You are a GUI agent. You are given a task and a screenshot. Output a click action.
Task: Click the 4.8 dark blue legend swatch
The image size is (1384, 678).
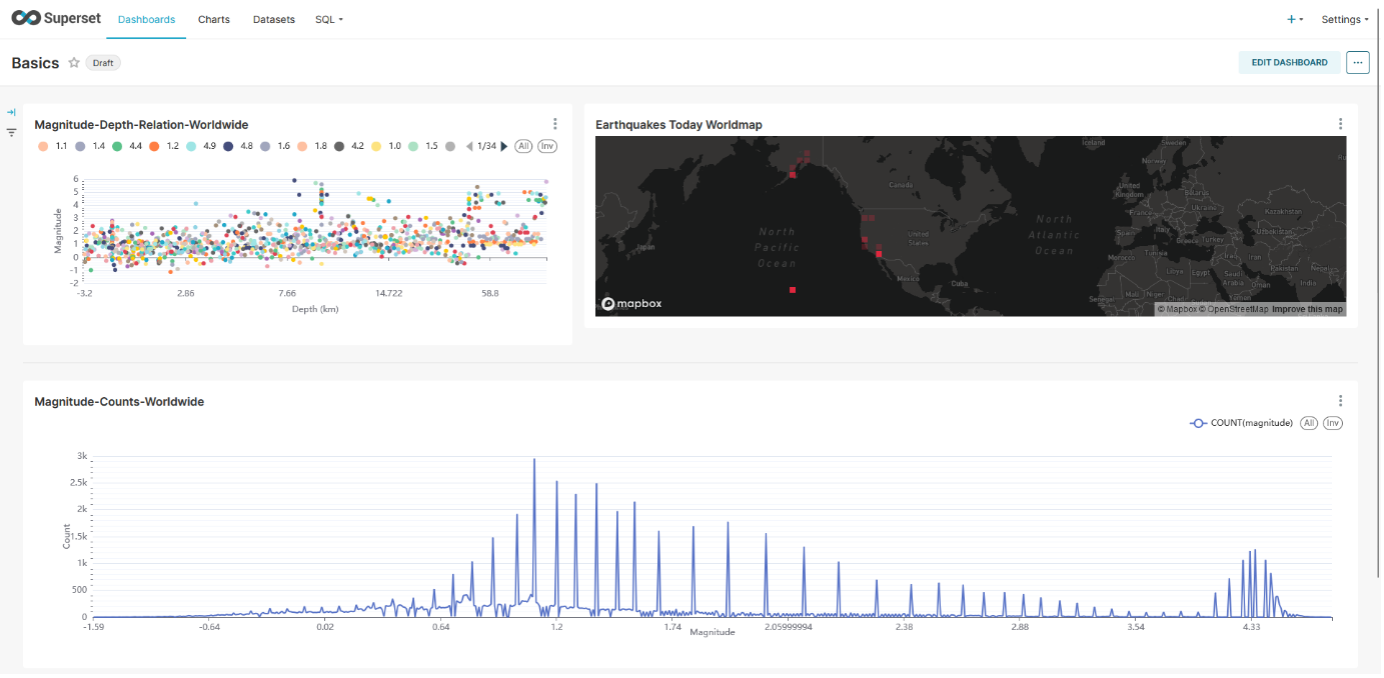[x=229, y=146]
